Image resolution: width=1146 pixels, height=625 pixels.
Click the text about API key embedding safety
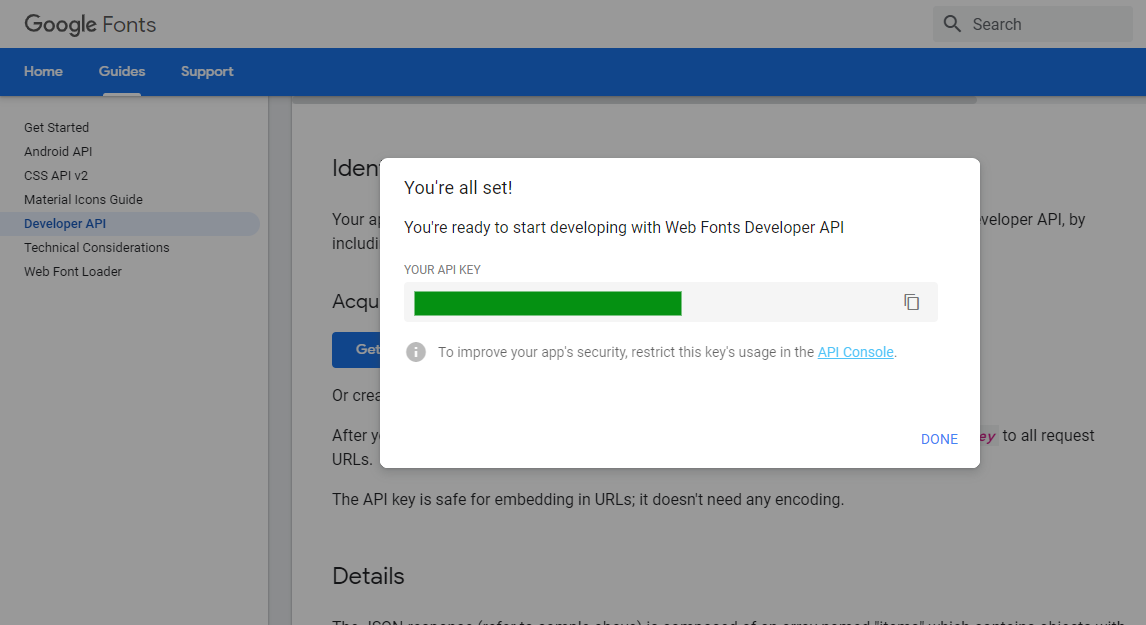[x=588, y=500]
